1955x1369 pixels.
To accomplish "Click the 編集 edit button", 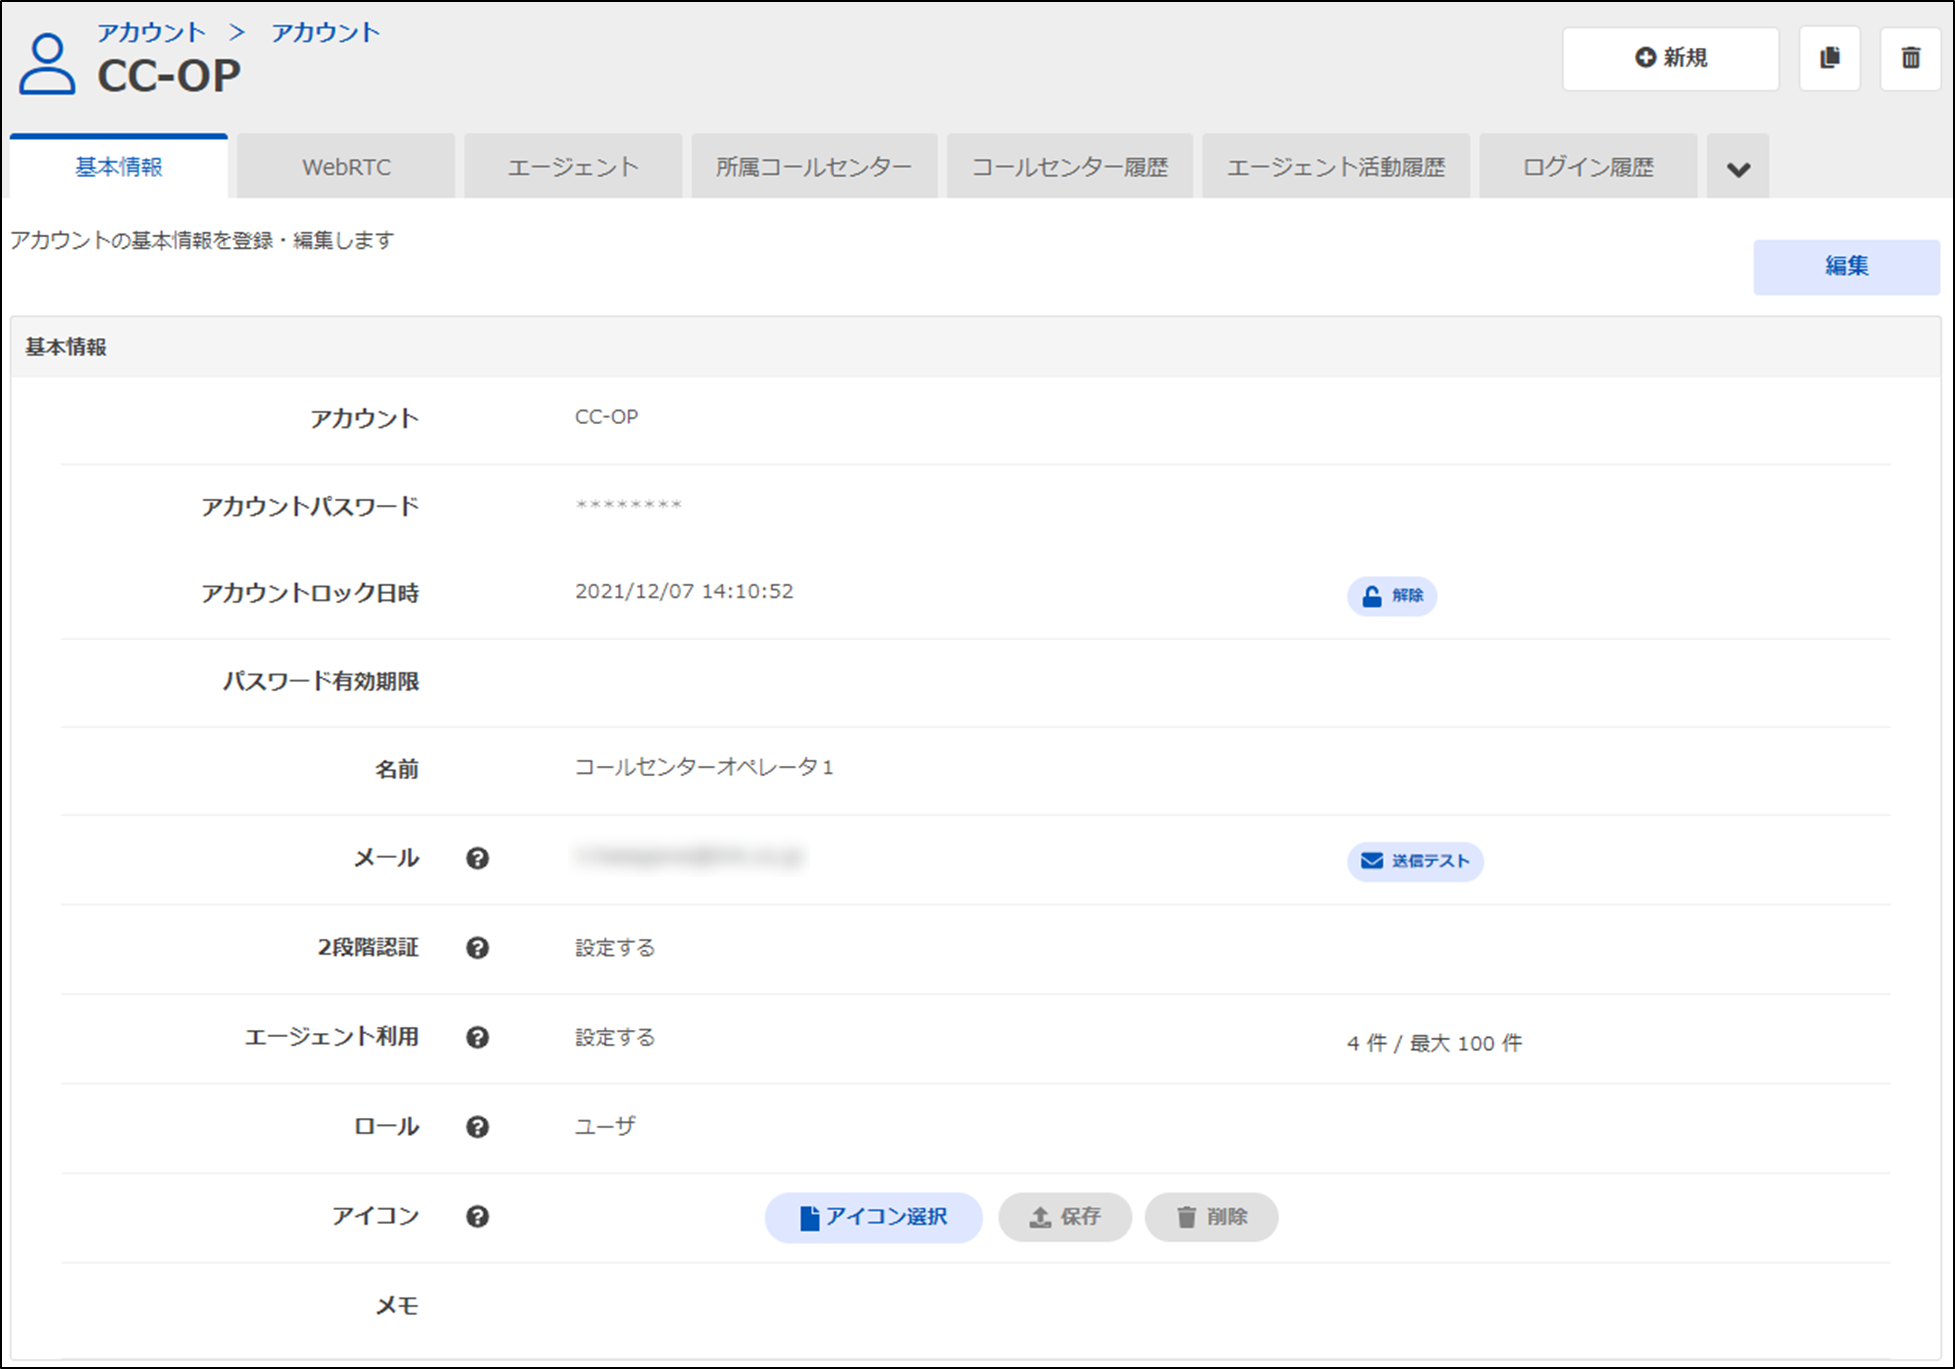I will click(x=1846, y=266).
